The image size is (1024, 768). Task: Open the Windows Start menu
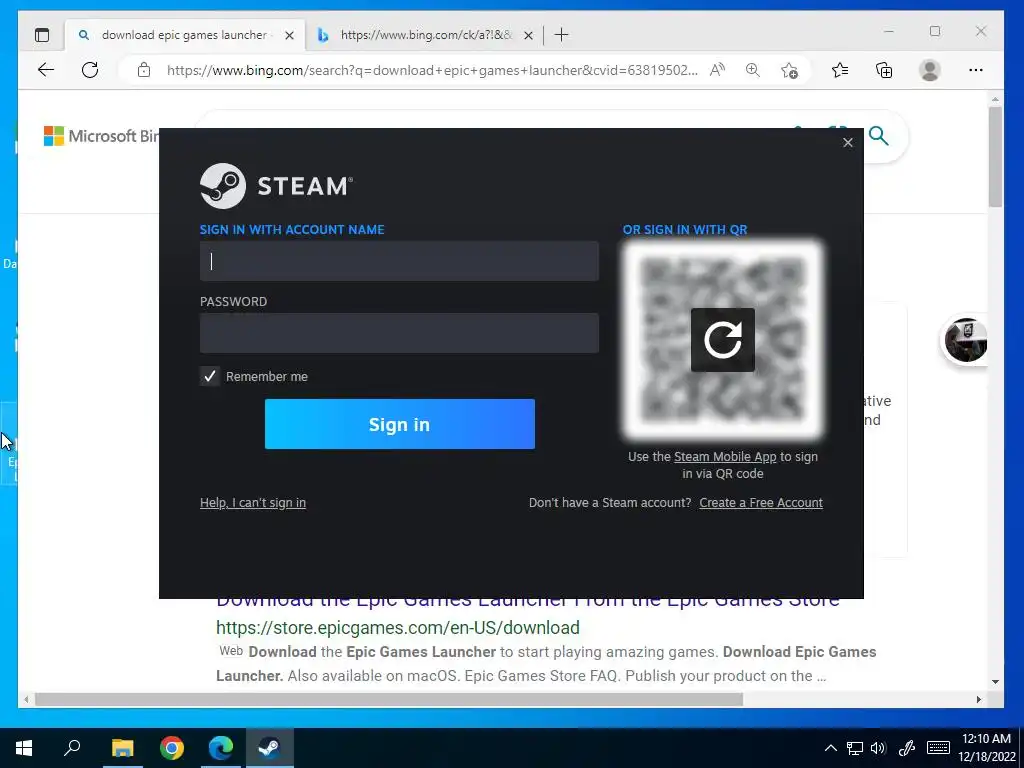coord(24,748)
